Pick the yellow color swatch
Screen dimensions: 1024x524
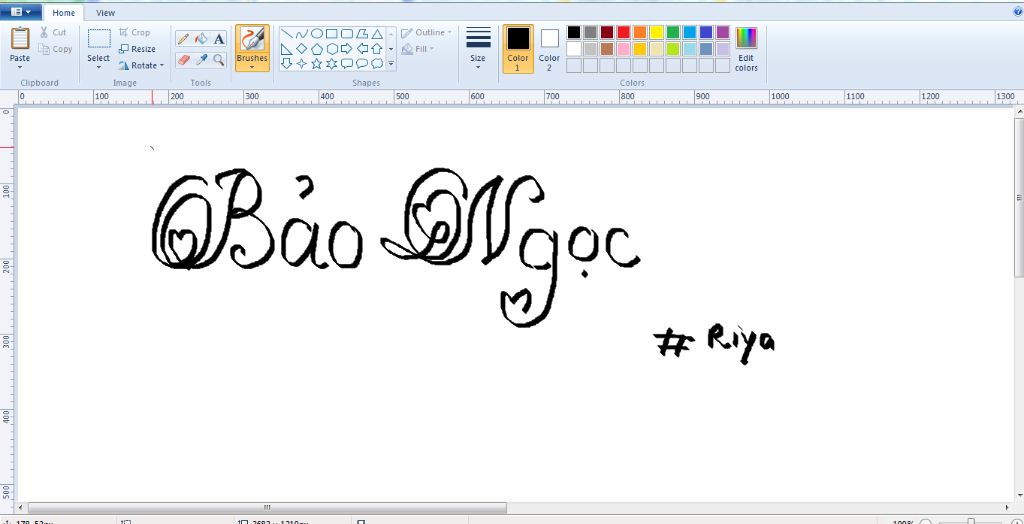pos(656,32)
